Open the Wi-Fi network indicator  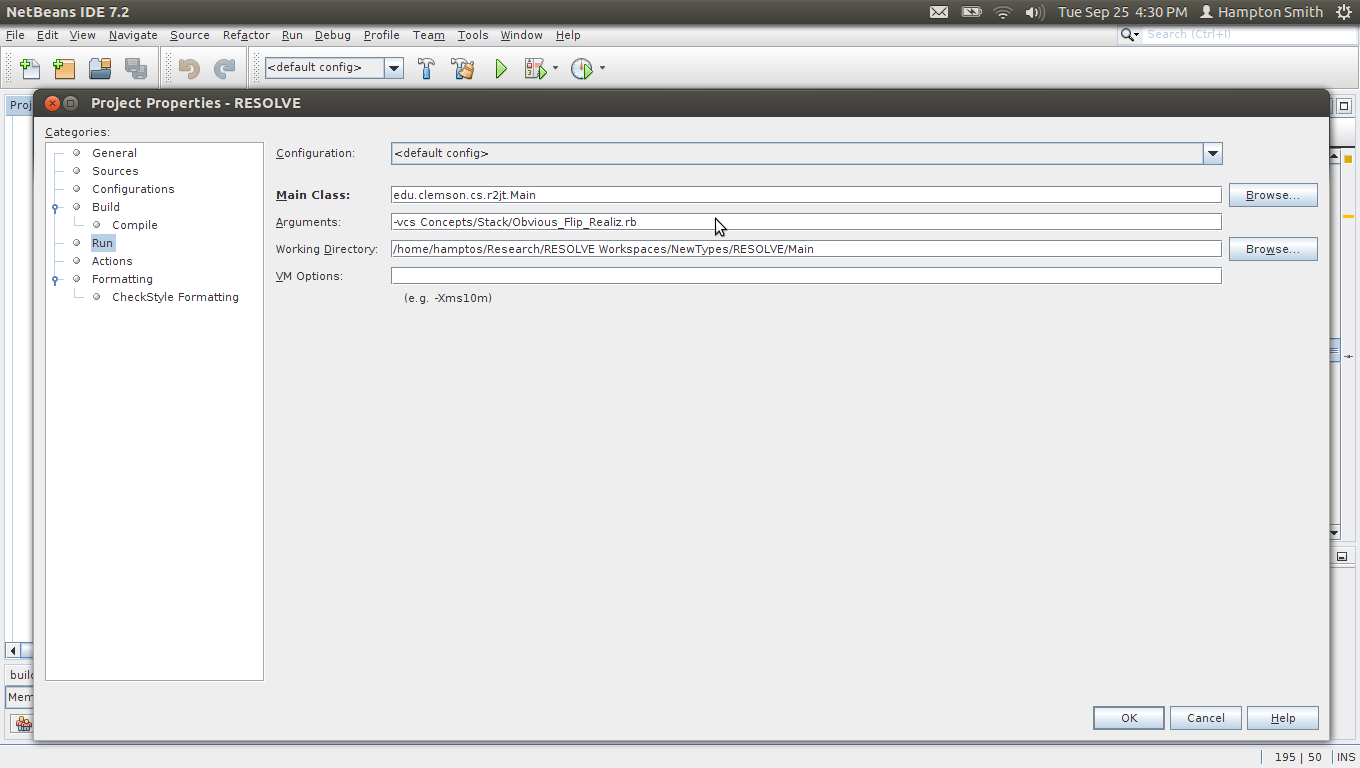[x=1003, y=12]
